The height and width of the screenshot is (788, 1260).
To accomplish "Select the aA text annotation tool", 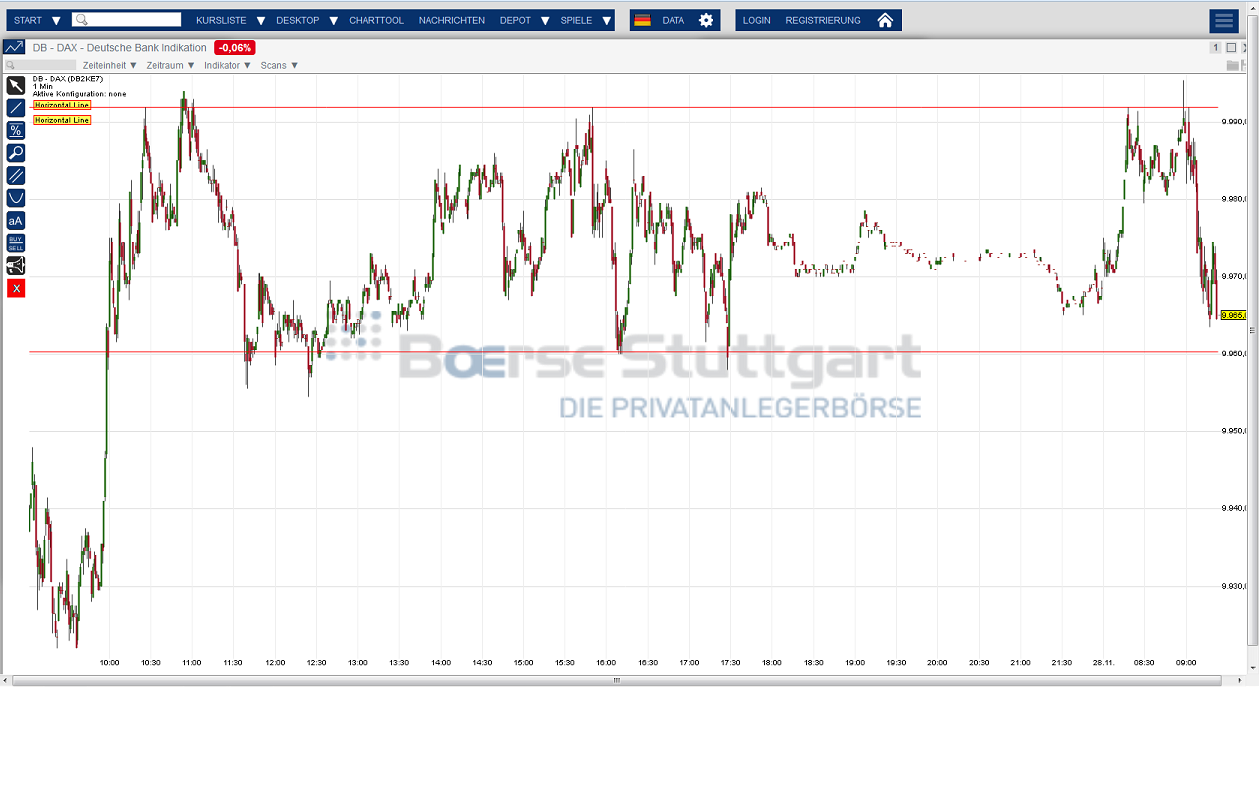I will (x=15, y=220).
